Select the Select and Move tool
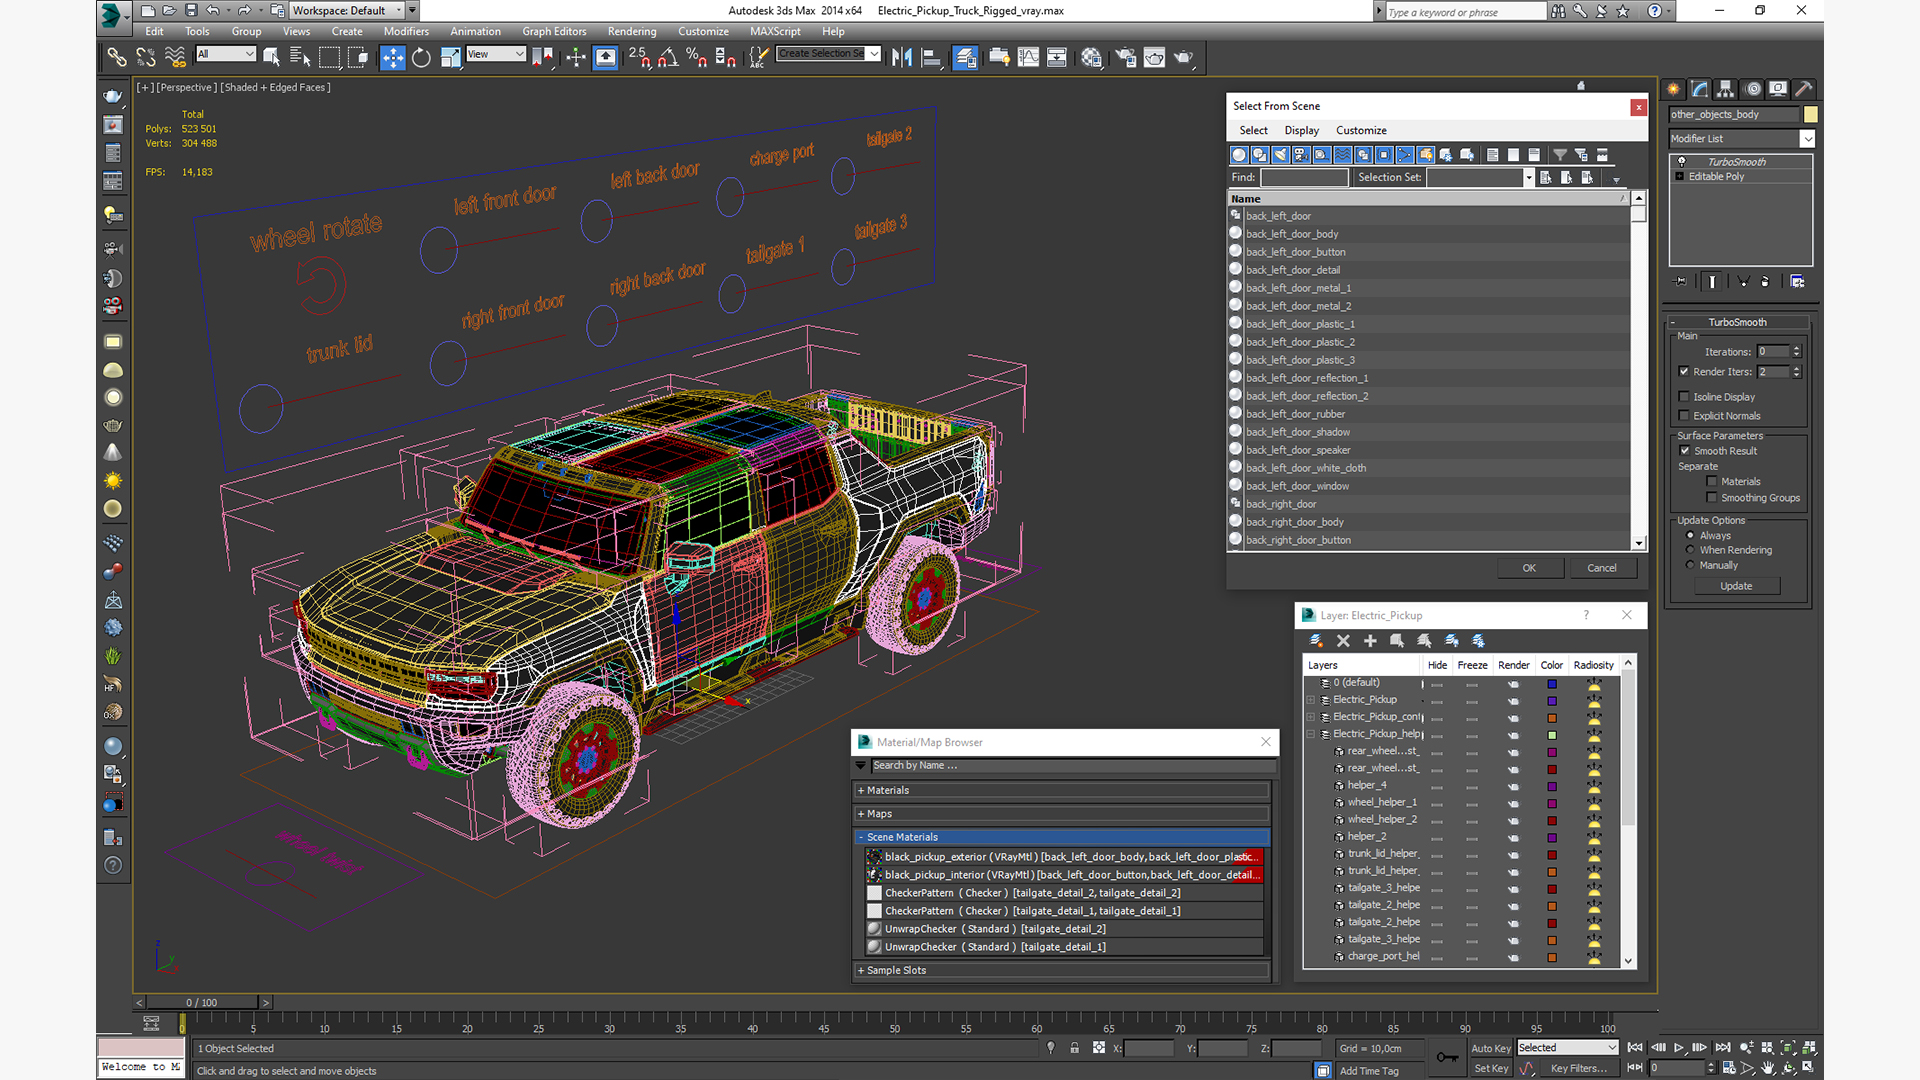This screenshot has width=1920, height=1080. pyautogui.click(x=392, y=57)
